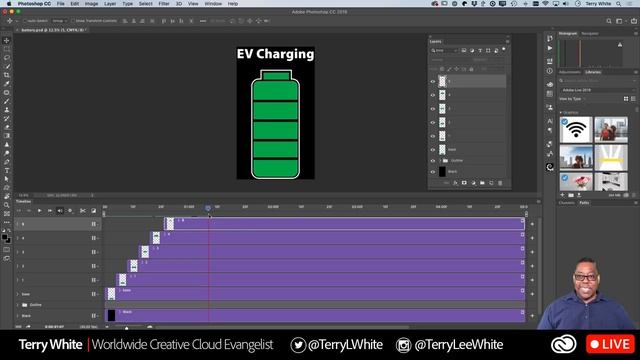Click the split-at-playhead scissors icon
The width and height of the screenshot is (640, 360).
(83, 211)
